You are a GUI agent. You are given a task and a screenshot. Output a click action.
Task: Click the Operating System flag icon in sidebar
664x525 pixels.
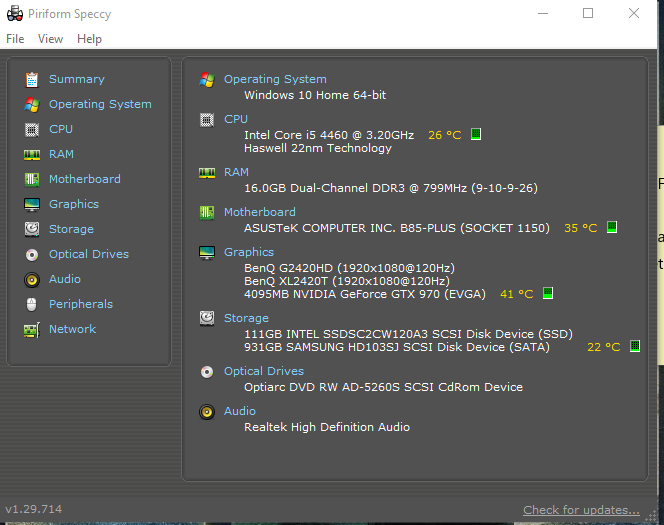pyautogui.click(x=32, y=105)
